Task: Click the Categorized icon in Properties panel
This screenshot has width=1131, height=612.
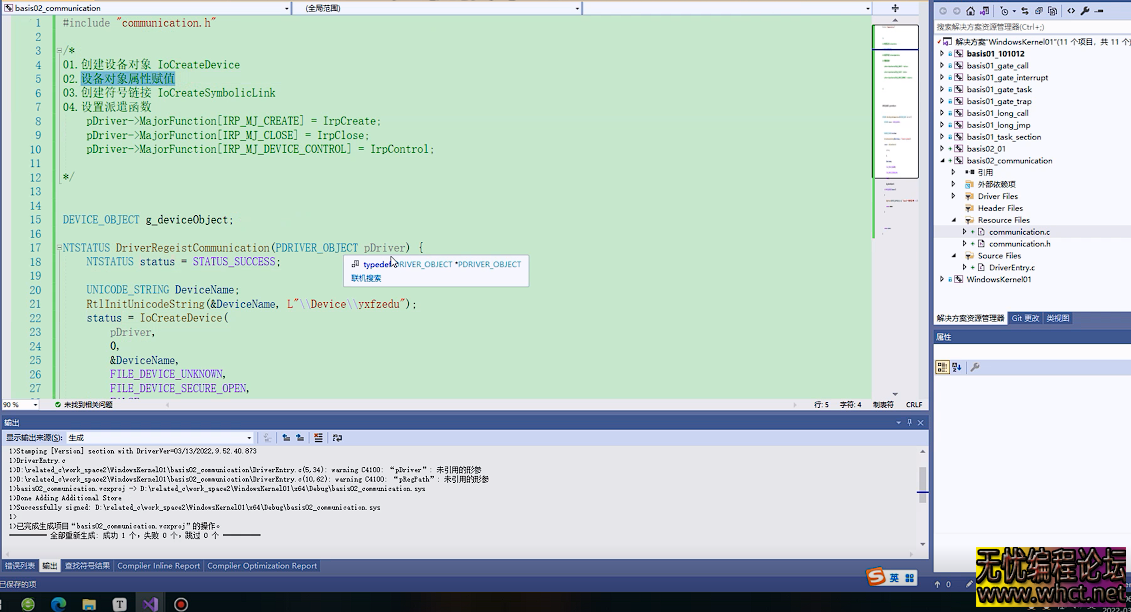Action: (x=942, y=368)
